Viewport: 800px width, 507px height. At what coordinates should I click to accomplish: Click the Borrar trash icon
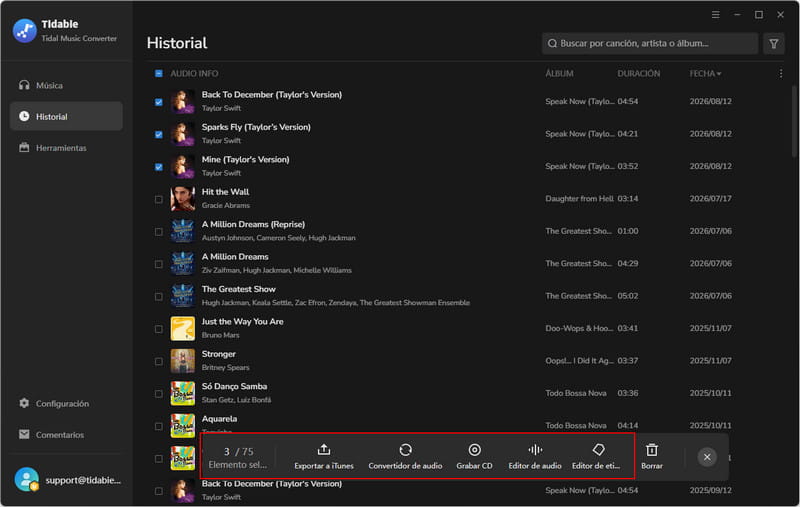click(652, 450)
